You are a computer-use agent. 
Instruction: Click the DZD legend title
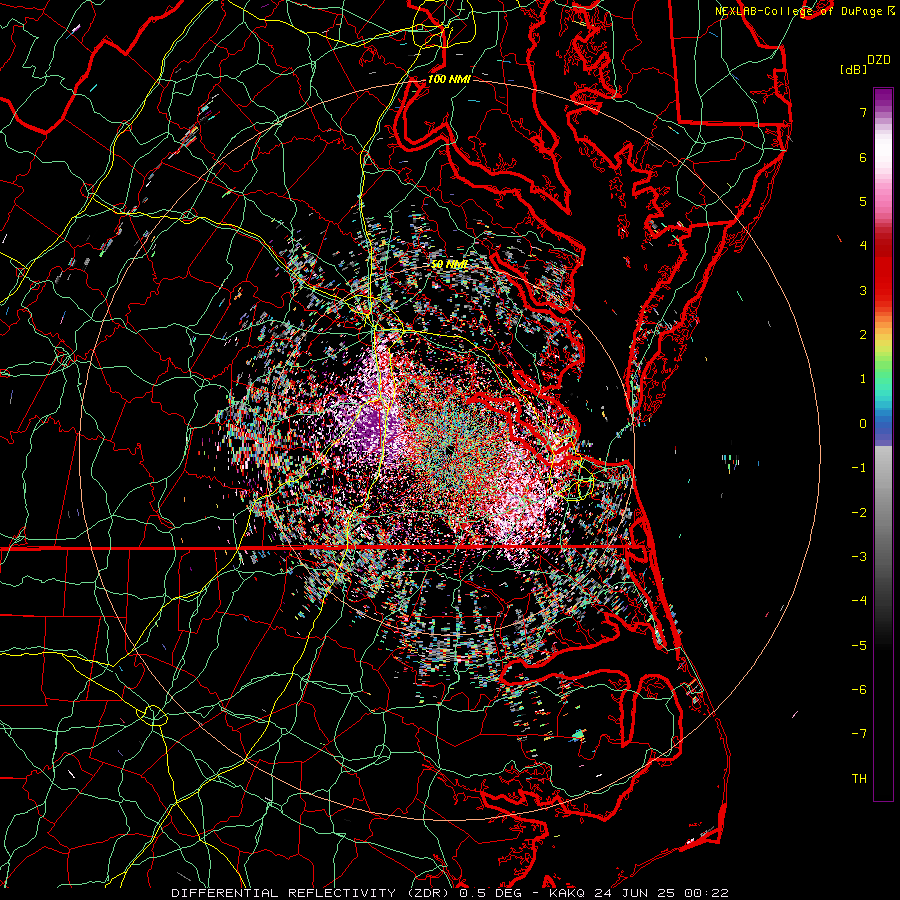pyautogui.click(x=879, y=60)
